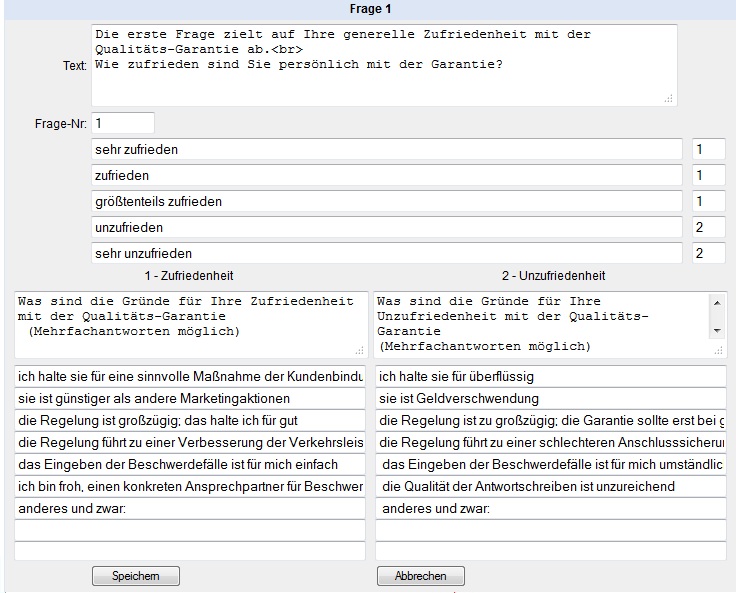The height and width of the screenshot is (593, 736).
Task: Edit 'Eingeben der Beschwerdefälle ist für mich umständlich' field
Action: [x=551, y=465]
